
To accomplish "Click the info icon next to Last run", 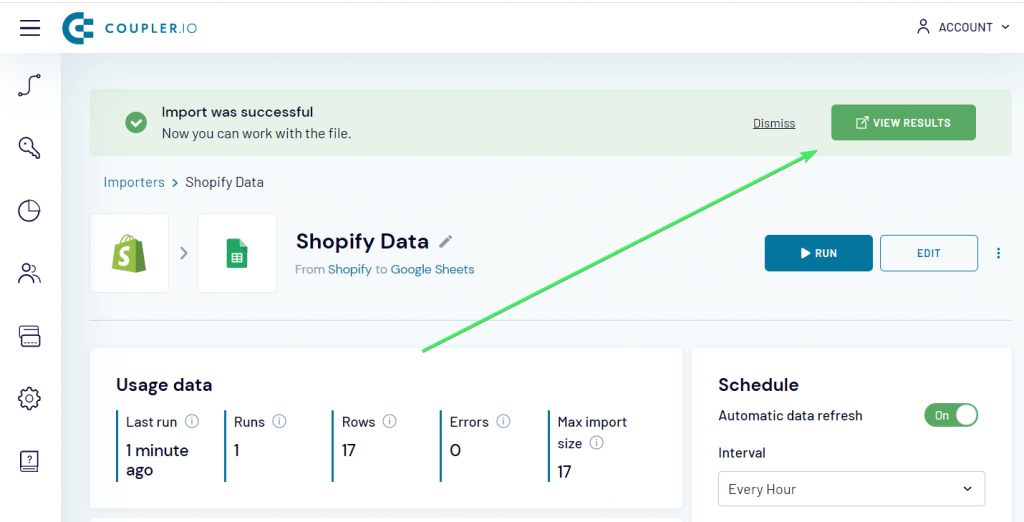I will [x=191, y=421].
